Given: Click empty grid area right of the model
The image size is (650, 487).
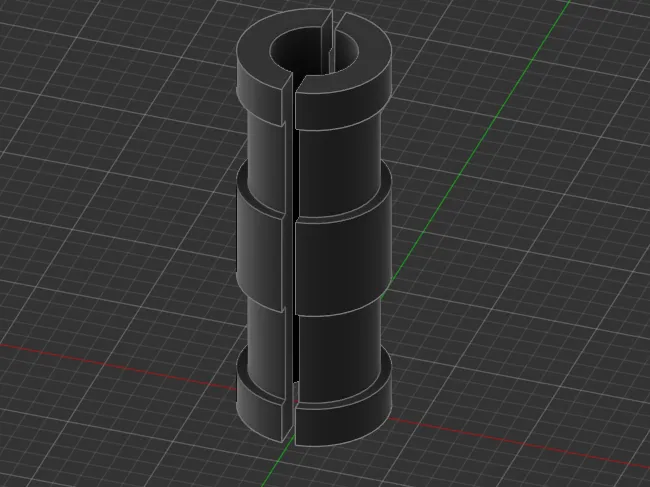Looking at the screenshot, I should (x=539, y=290).
